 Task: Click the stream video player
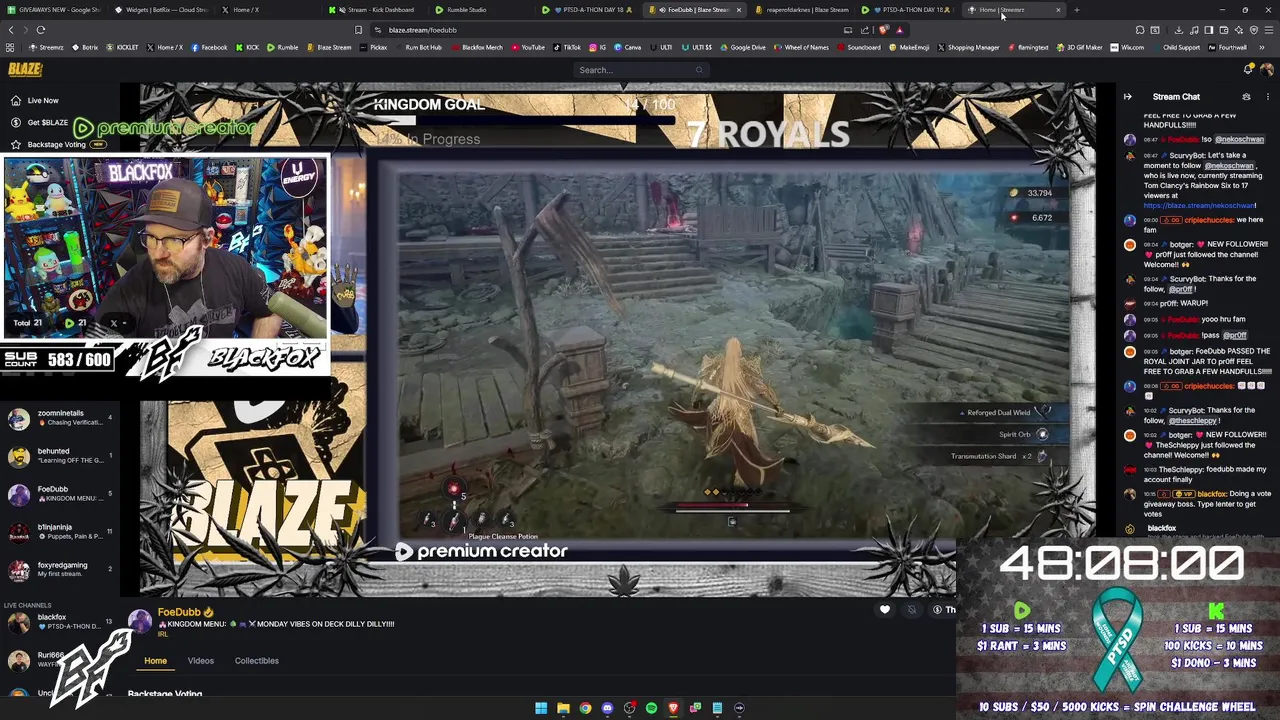[617, 340]
